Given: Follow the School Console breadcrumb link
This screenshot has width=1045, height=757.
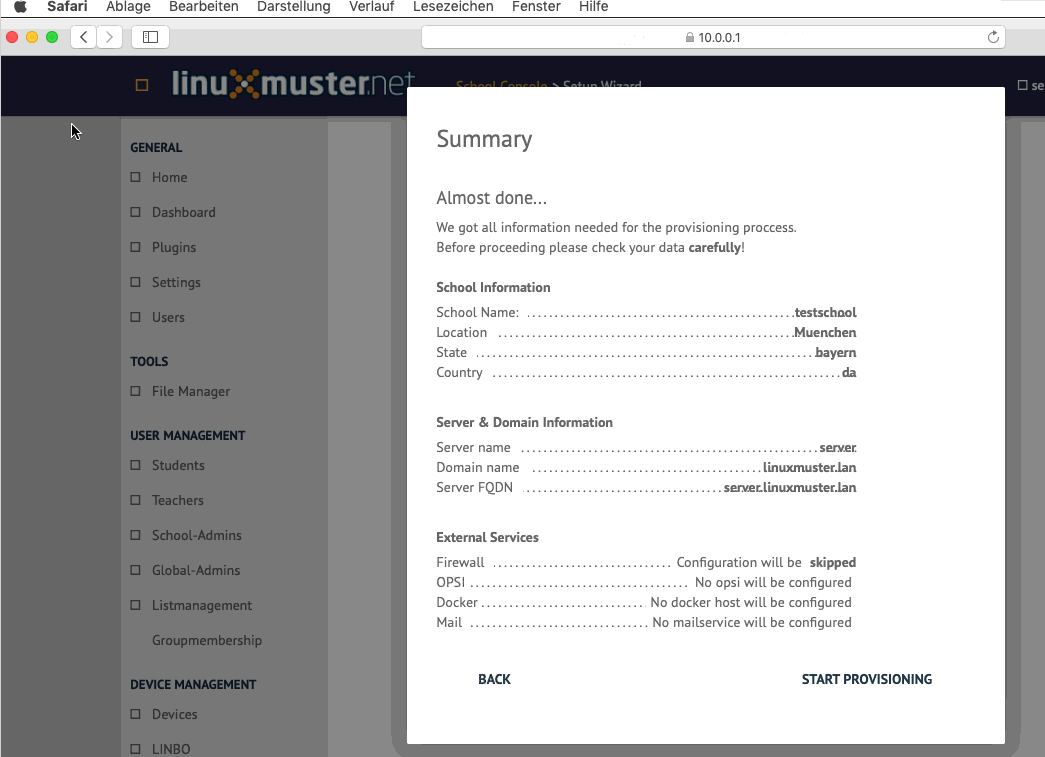Looking at the screenshot, I should tap(501, 86).
